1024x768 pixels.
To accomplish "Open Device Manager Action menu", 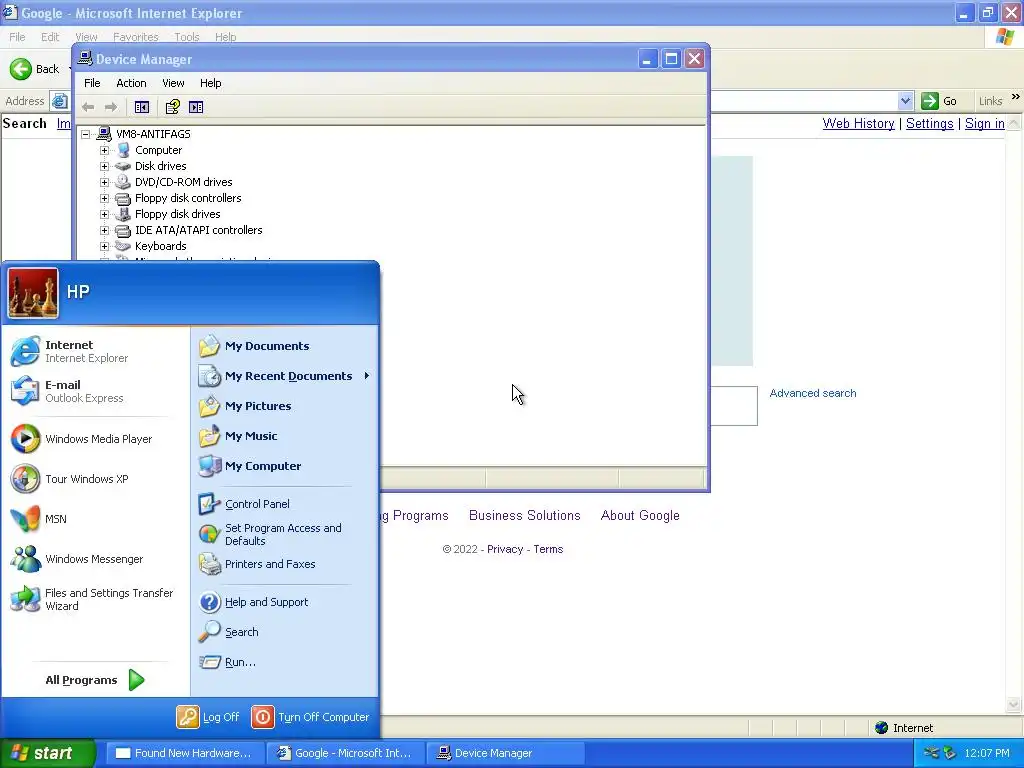I will [131, 83].
